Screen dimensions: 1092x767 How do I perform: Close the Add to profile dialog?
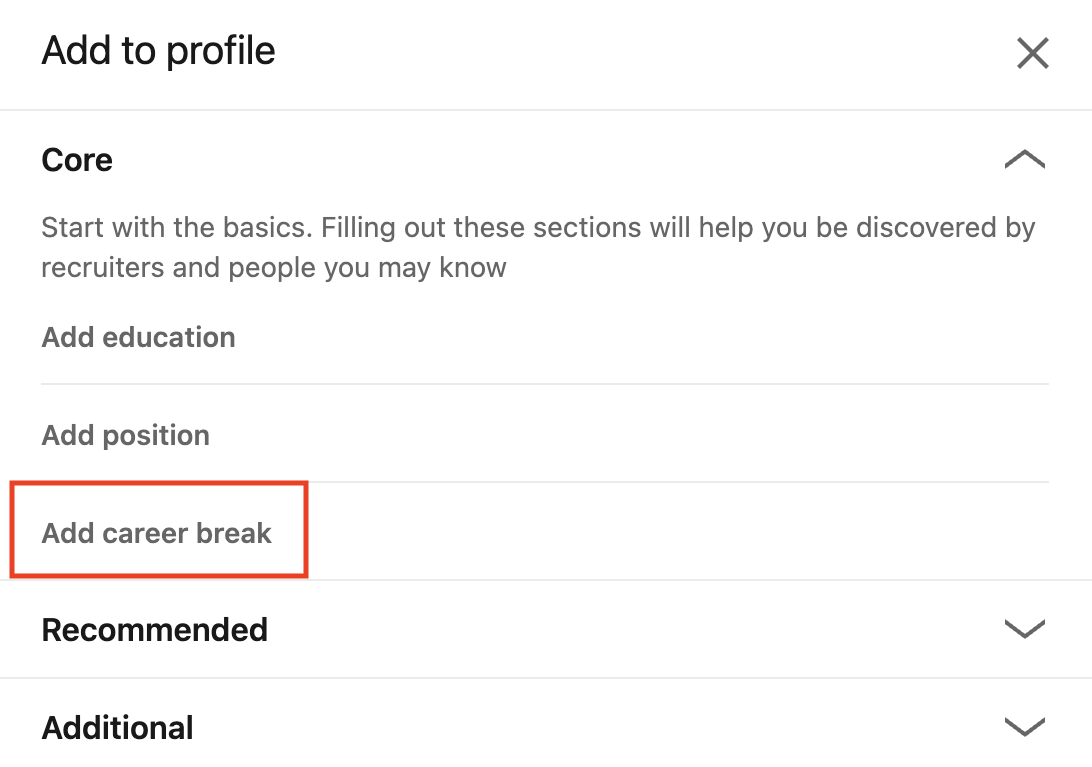[1032, 53]
